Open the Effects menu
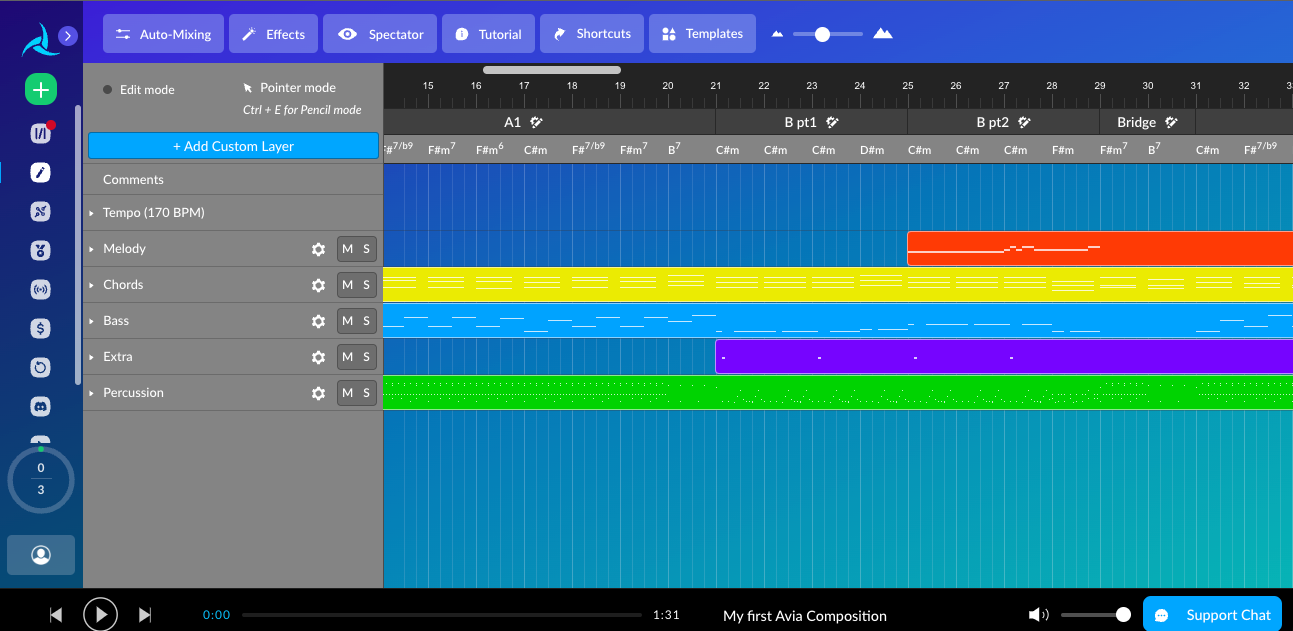The image size is (1293, 631). pos(273,34)
